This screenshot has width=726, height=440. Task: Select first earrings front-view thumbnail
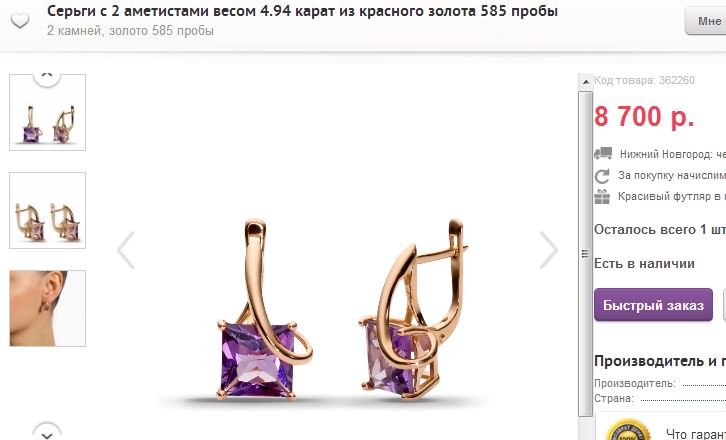(x=47, y=112)
